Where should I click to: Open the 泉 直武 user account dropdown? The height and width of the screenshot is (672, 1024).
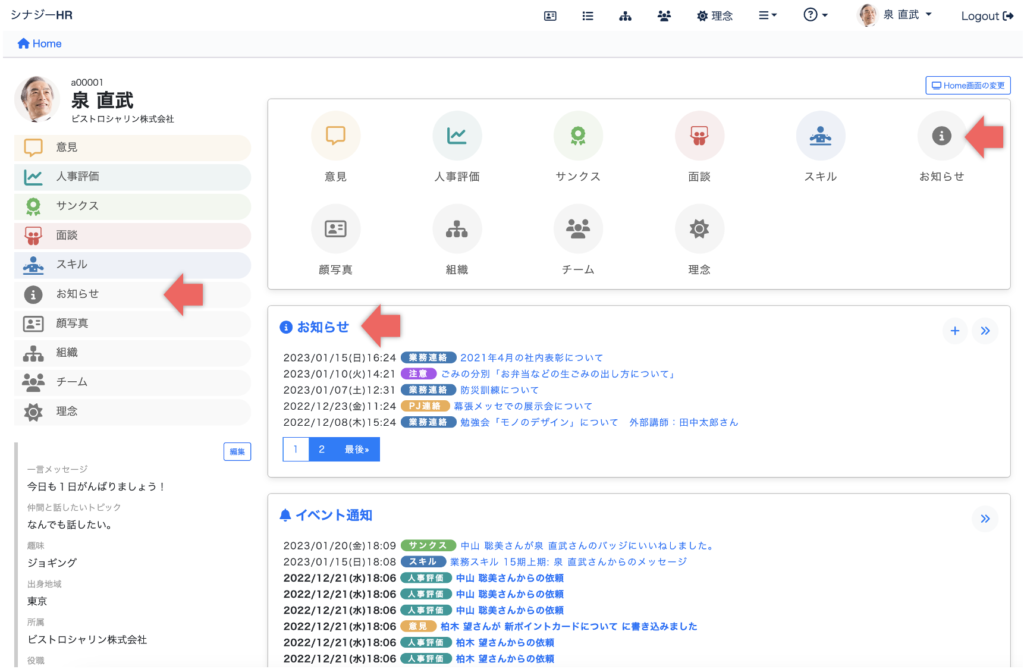pos(896,16)
